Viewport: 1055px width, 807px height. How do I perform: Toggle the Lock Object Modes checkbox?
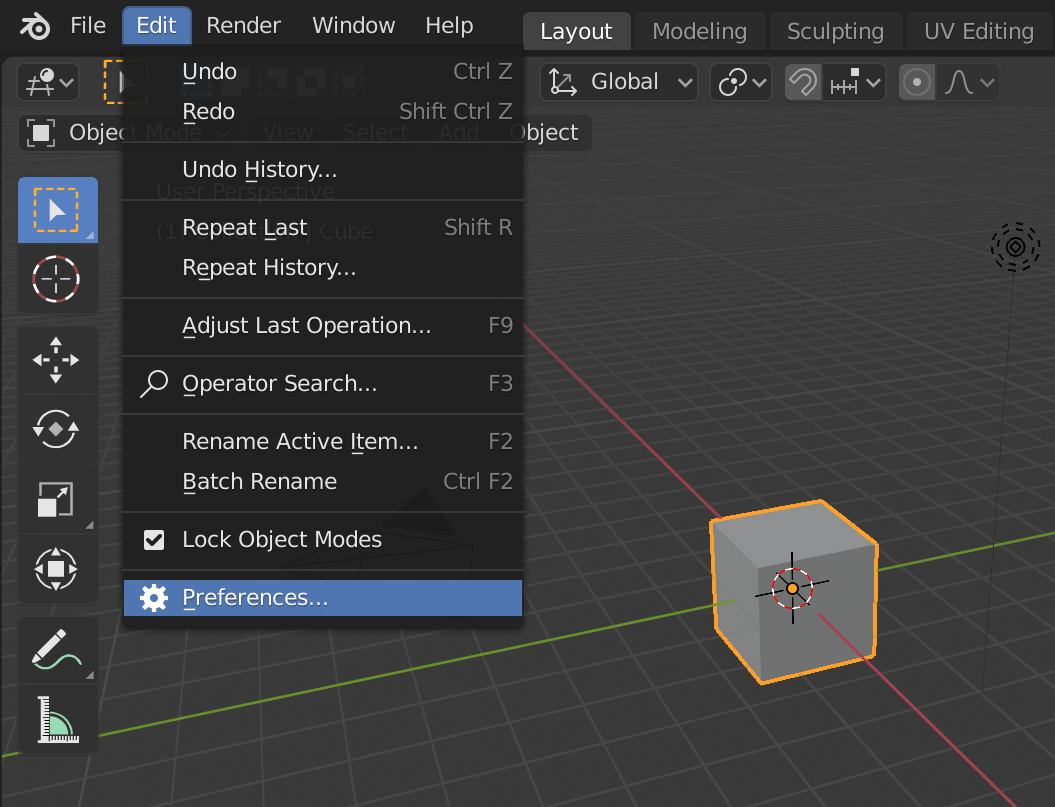[x=153, y=539]
